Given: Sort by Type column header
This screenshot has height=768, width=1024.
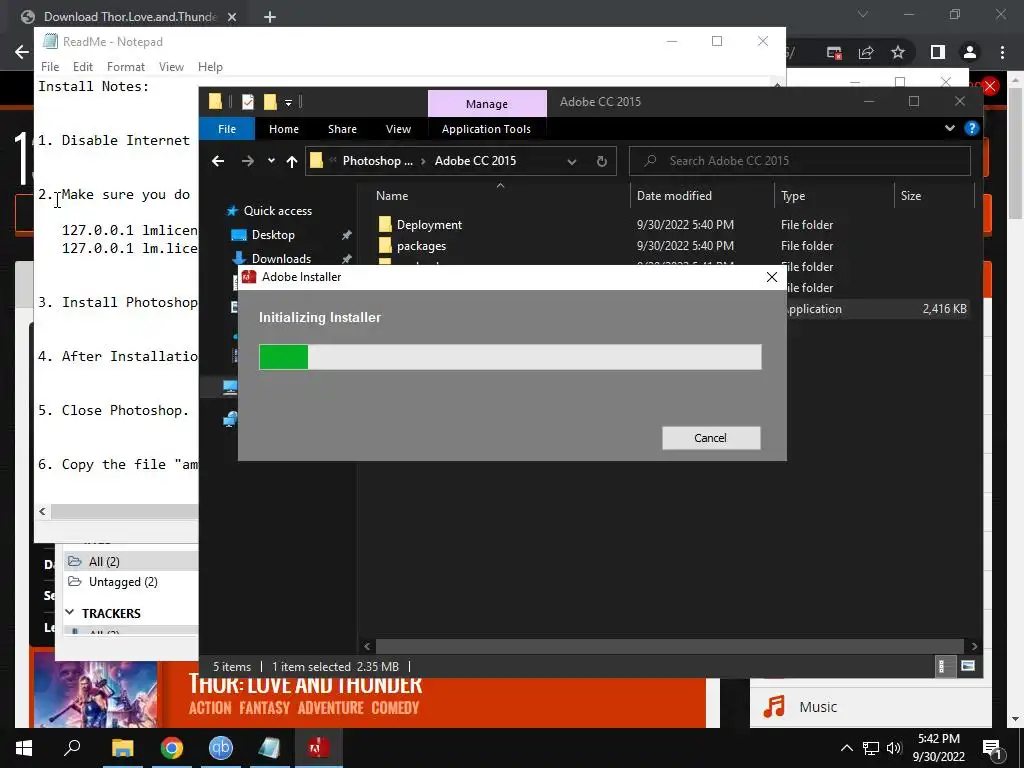Looking at the screenshot, I should tap(793, 195).
